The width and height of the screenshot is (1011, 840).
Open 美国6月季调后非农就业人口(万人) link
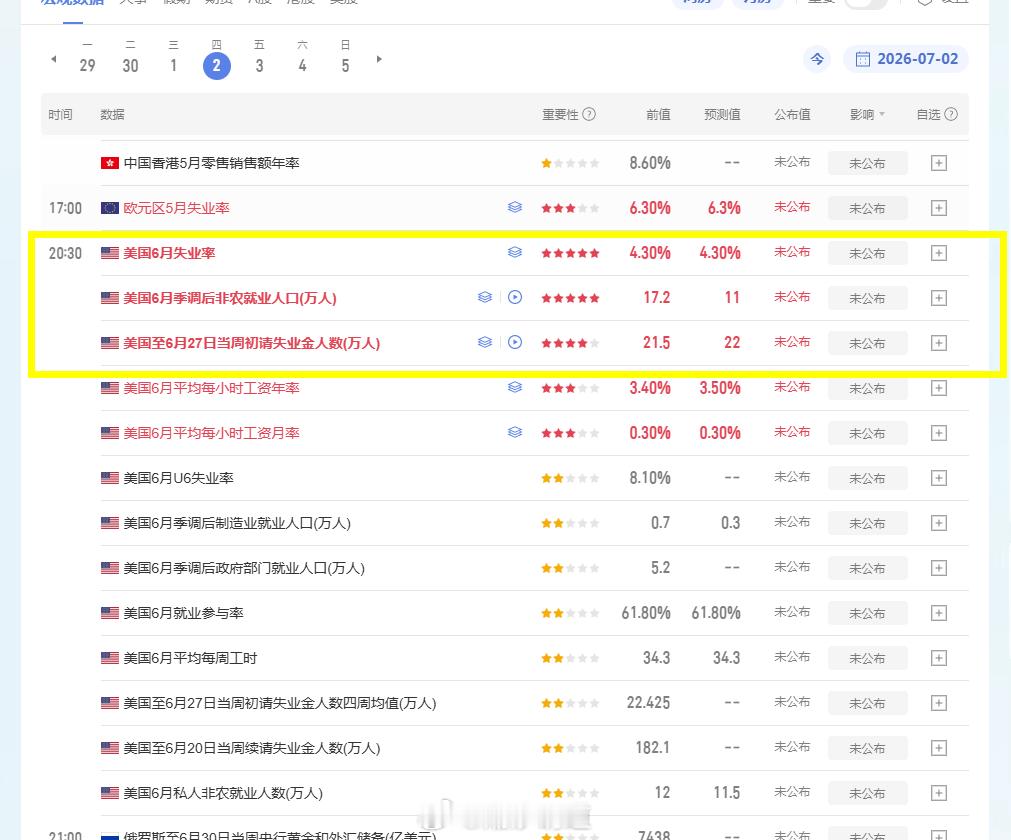click(x=230, y=298)
